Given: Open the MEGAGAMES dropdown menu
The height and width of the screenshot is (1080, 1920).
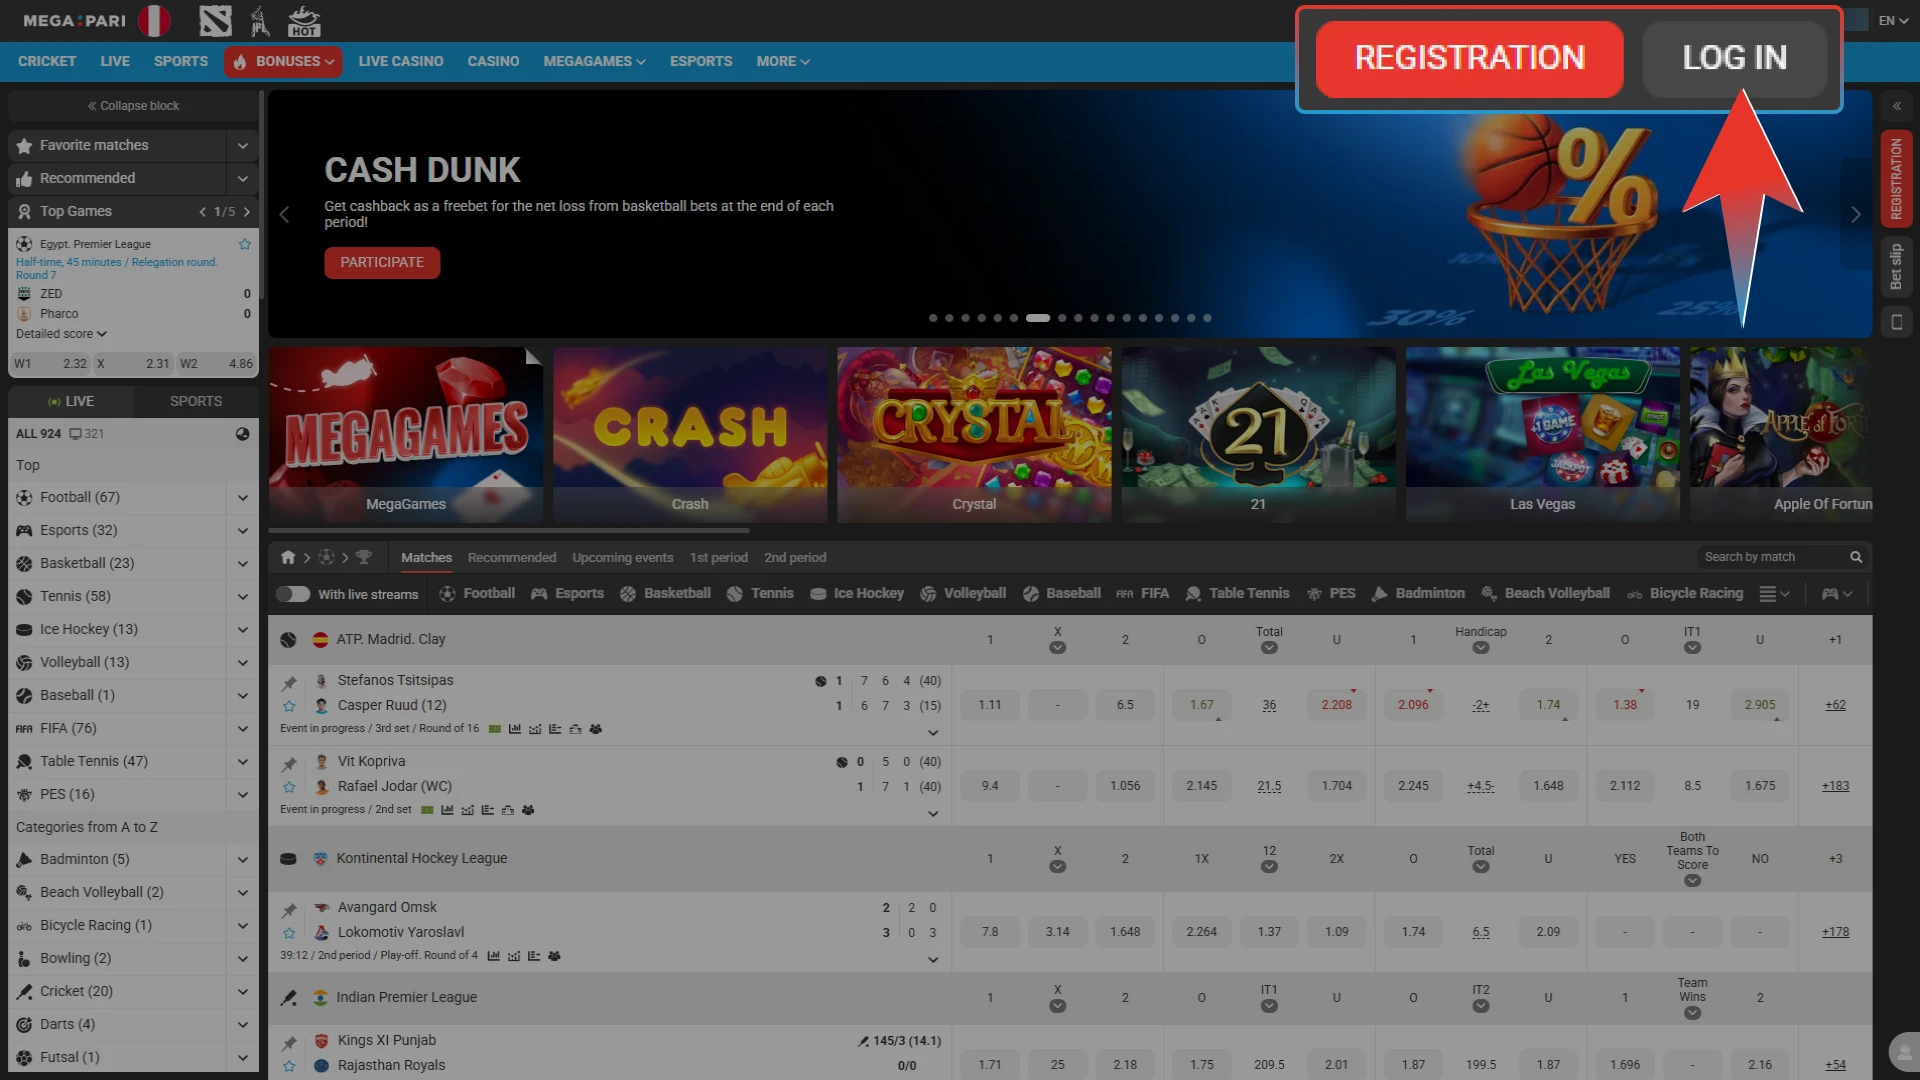Looking at the screenshot, I should click(594, 61).
